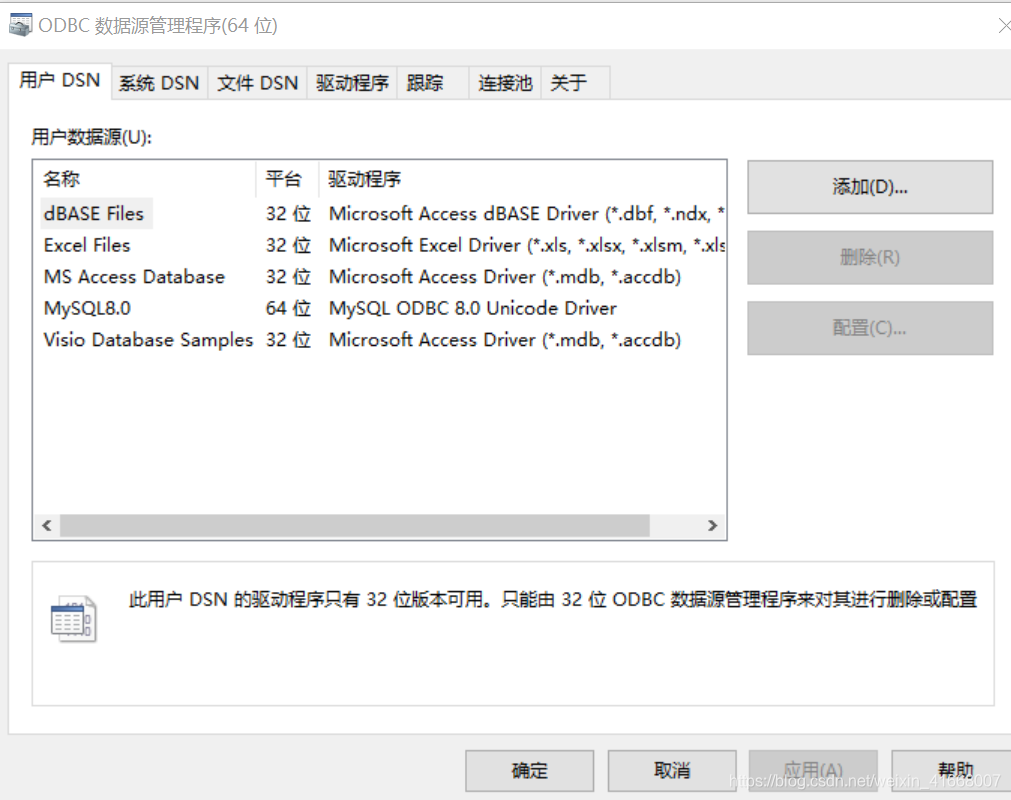Select the dBASE Files data source
The height and width of the screenshot is (800, 1011).
pos(94,213)
